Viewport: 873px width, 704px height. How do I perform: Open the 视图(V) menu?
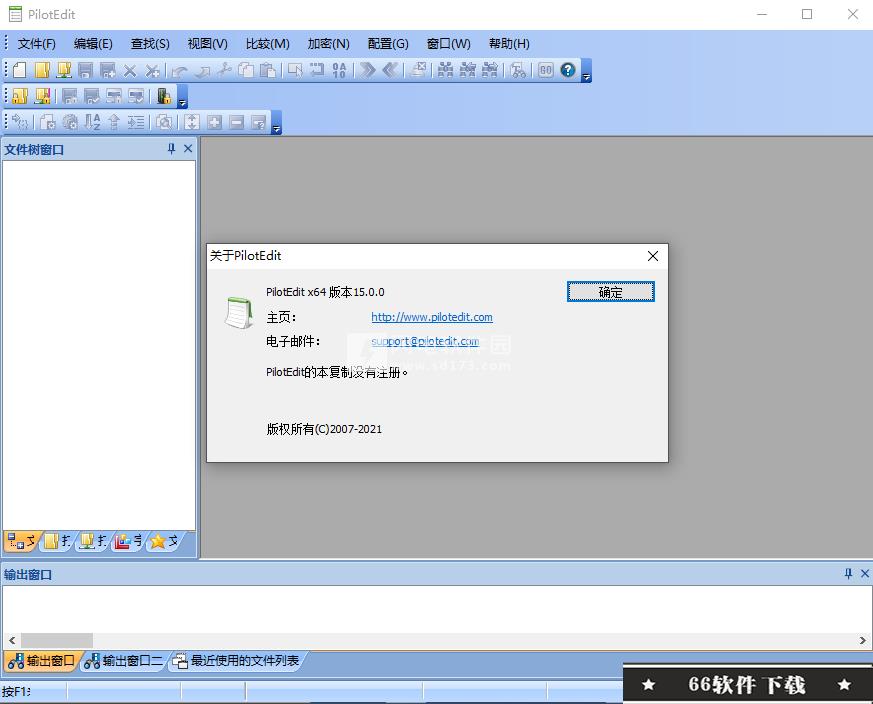208,43
